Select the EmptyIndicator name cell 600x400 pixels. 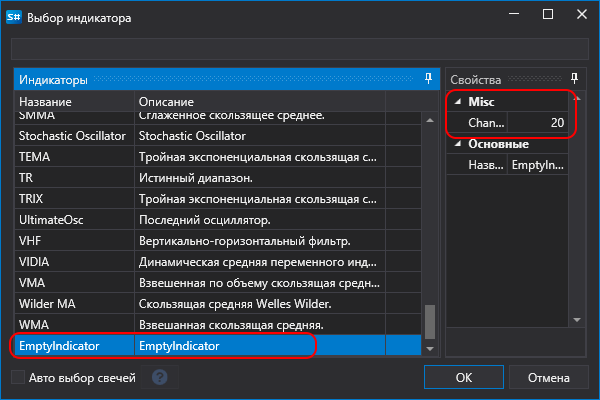[x=75, y=346]
